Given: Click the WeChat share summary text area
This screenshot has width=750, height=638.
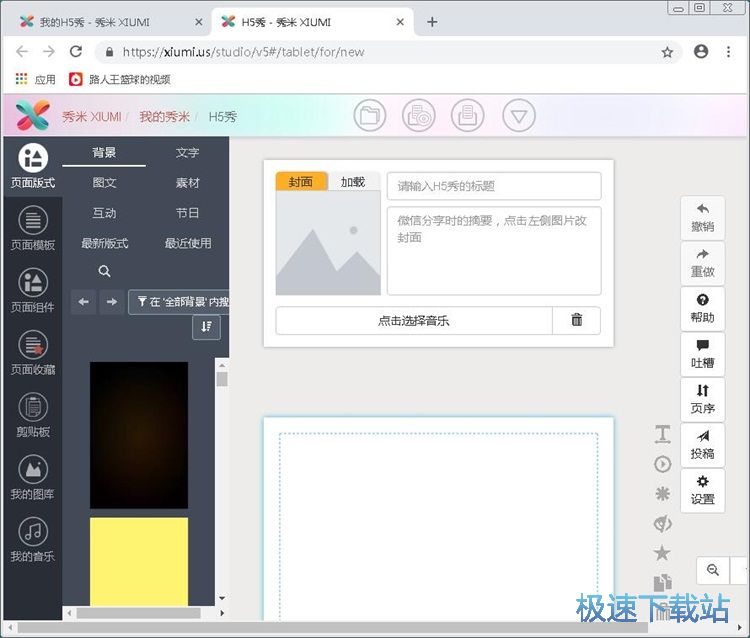Looking at the screenshot, I should pos(494,251).
